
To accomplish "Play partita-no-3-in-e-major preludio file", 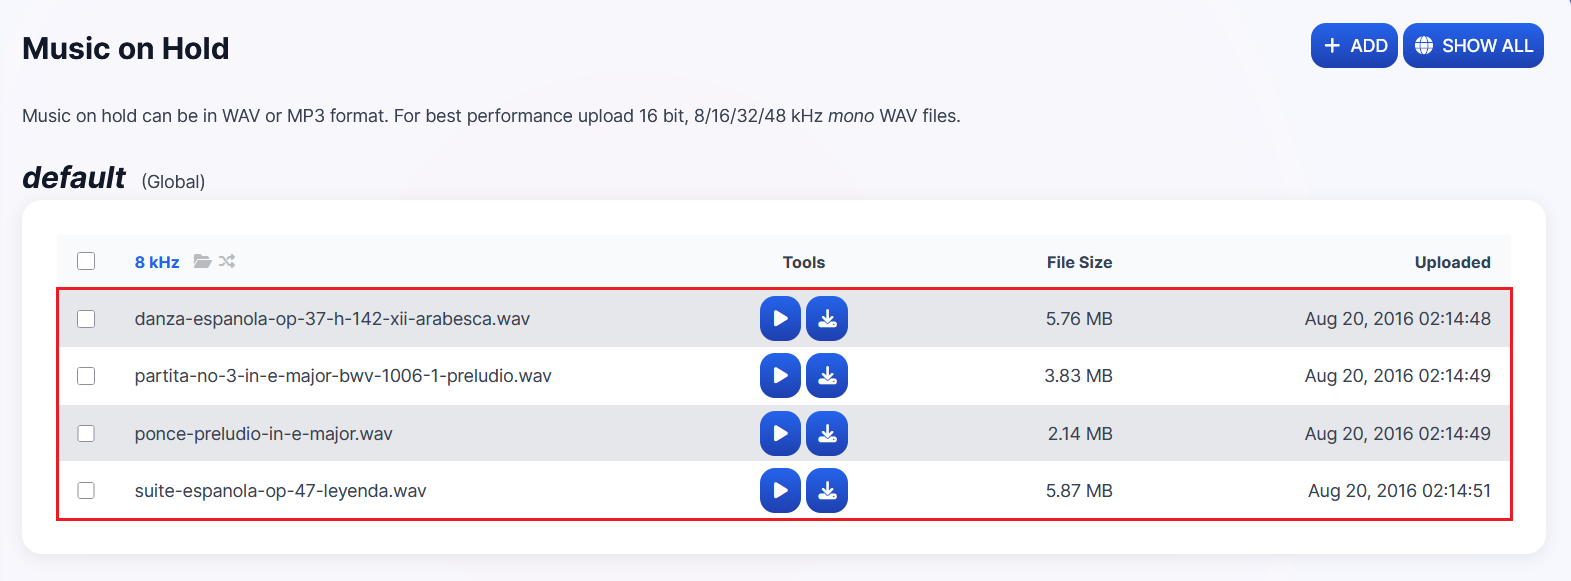I will tap(780, 376).
